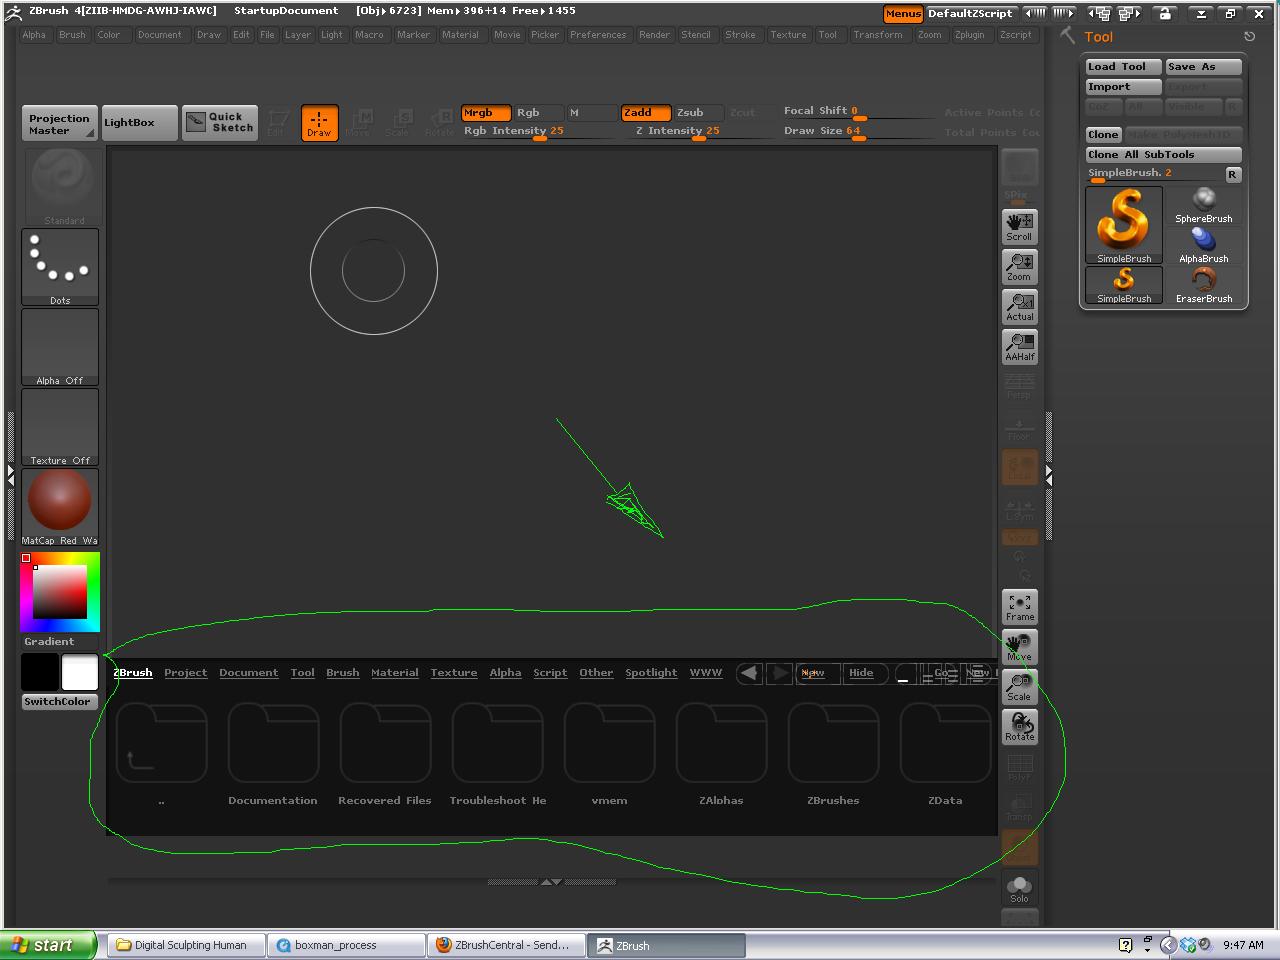1280x960 pixels.
Task: Open the Windows Start menu
Action: [48, 945]
